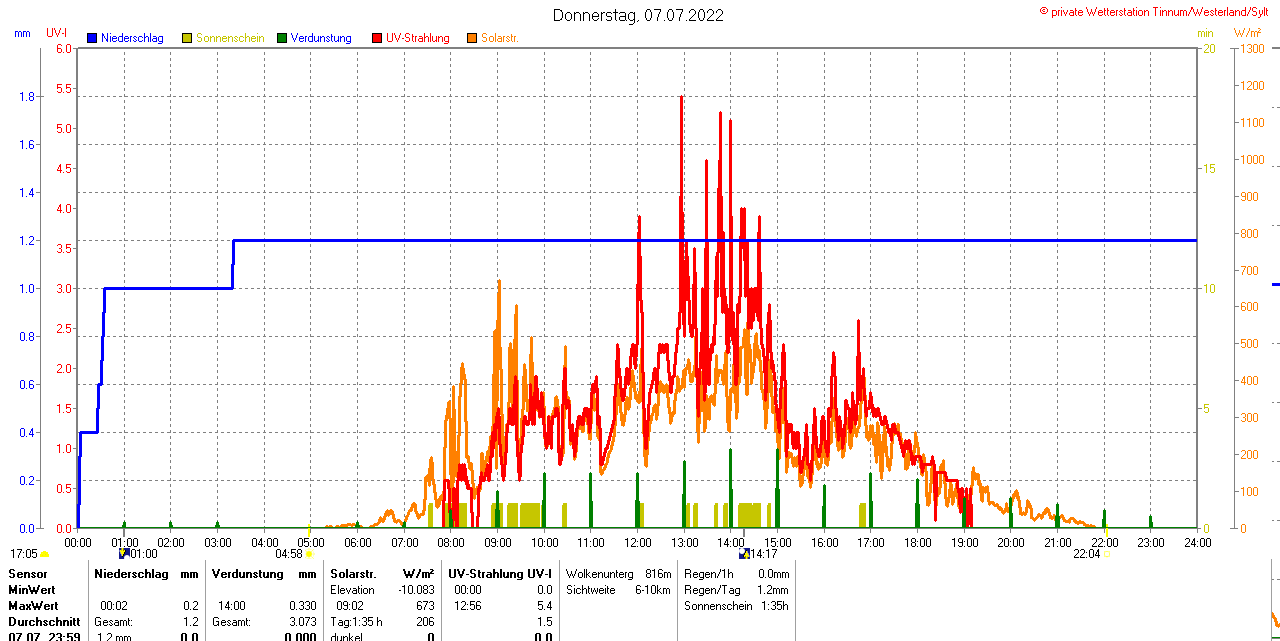
Task: Click the Sonnenschein 1:35h value in table
Action: (773, 606)
